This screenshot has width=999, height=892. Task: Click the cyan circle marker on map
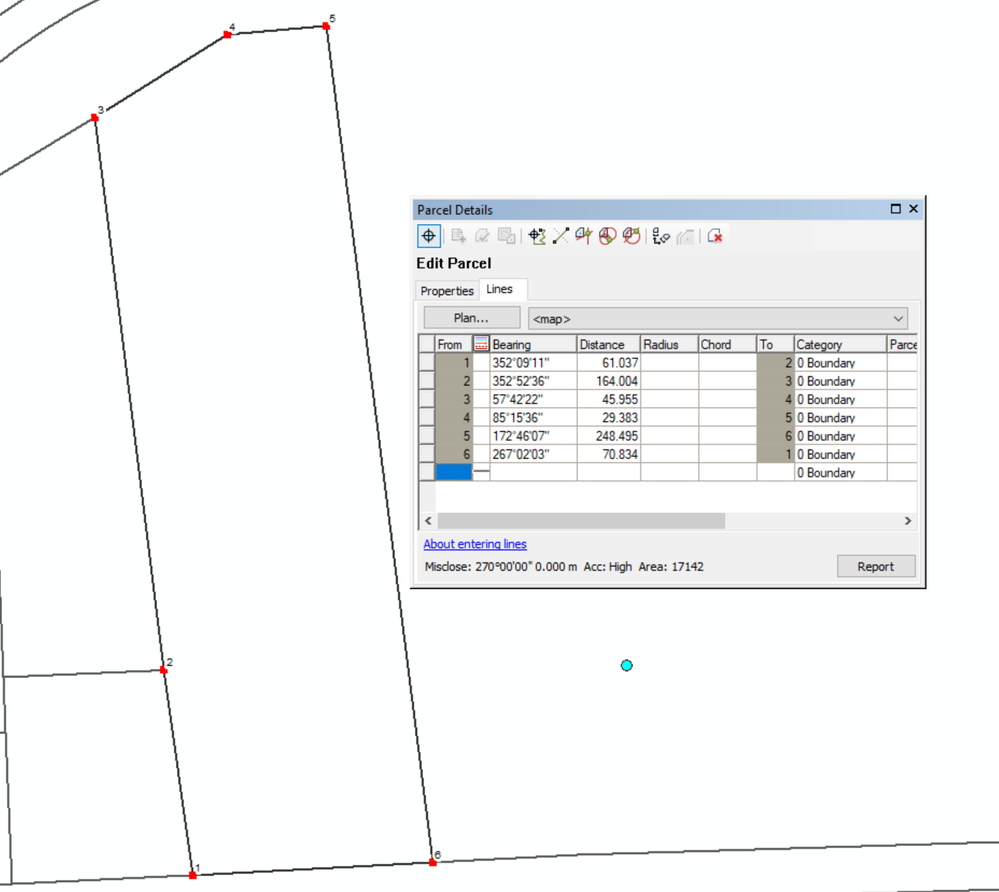(627, 665)
